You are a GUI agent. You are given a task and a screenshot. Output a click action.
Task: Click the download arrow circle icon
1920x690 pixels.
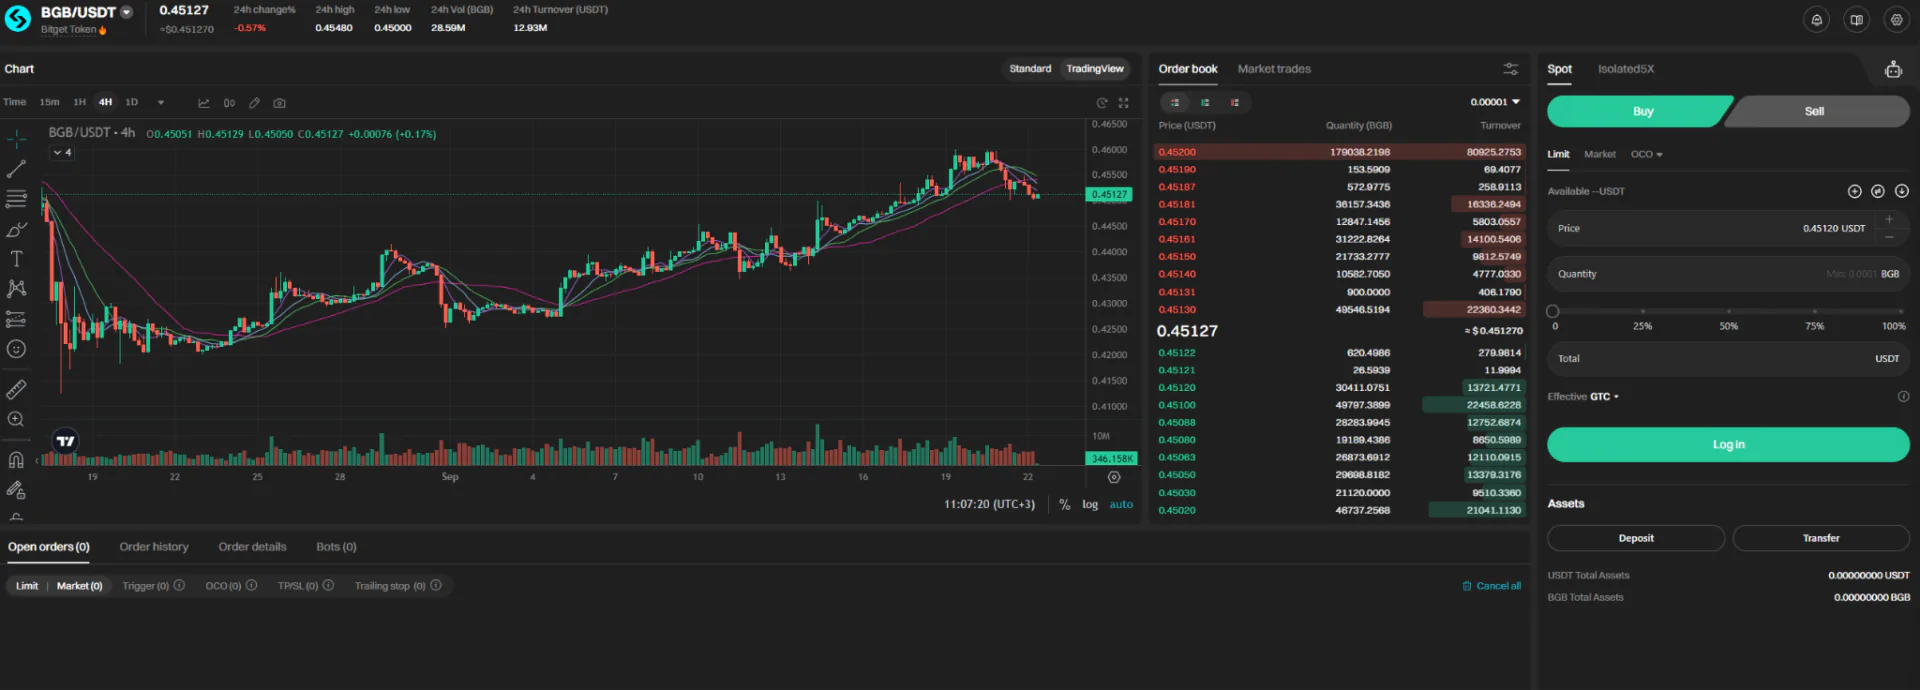click(1902, 191)
